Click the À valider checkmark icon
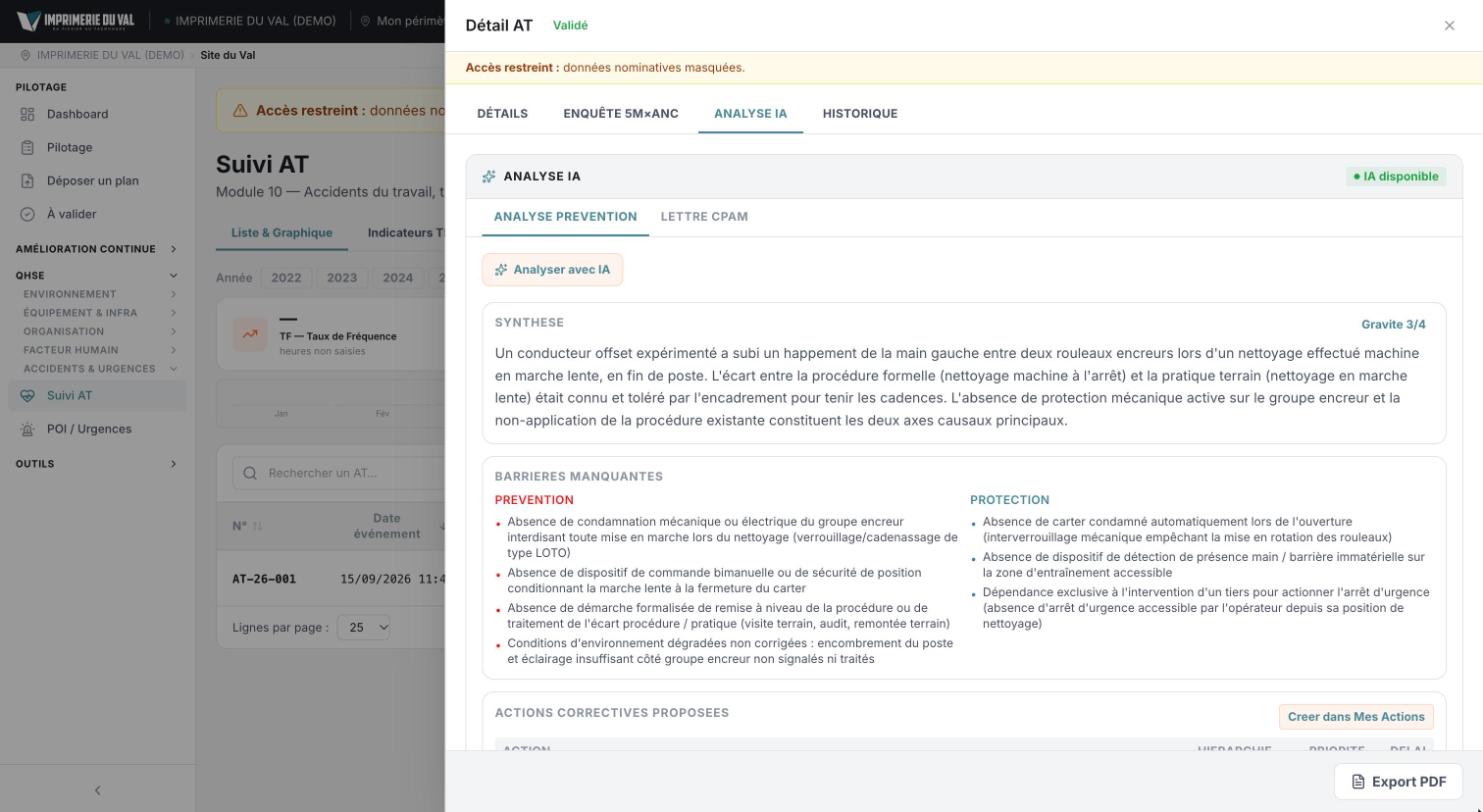The height and width of the screenshot is (812, 1483). pyautogui.click(x=27, y=214)
